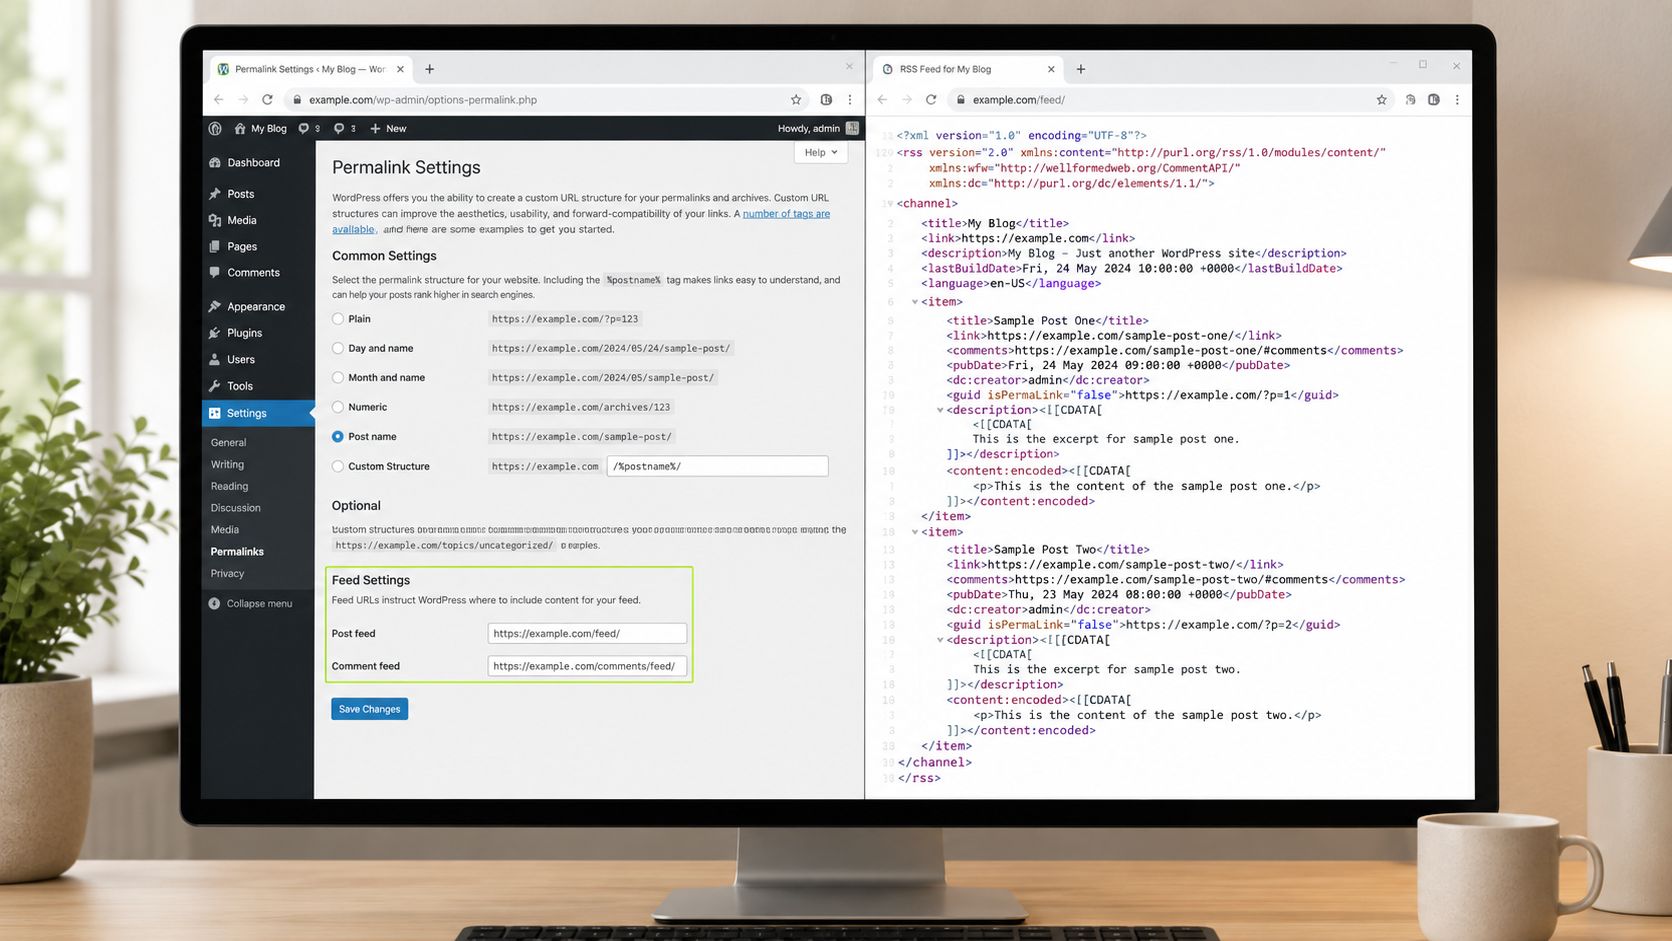Image resolution: width=1672 pixels, height=941 pixels.
Task: Click the WordPress logo in admin bar
Action: (215, 128)
